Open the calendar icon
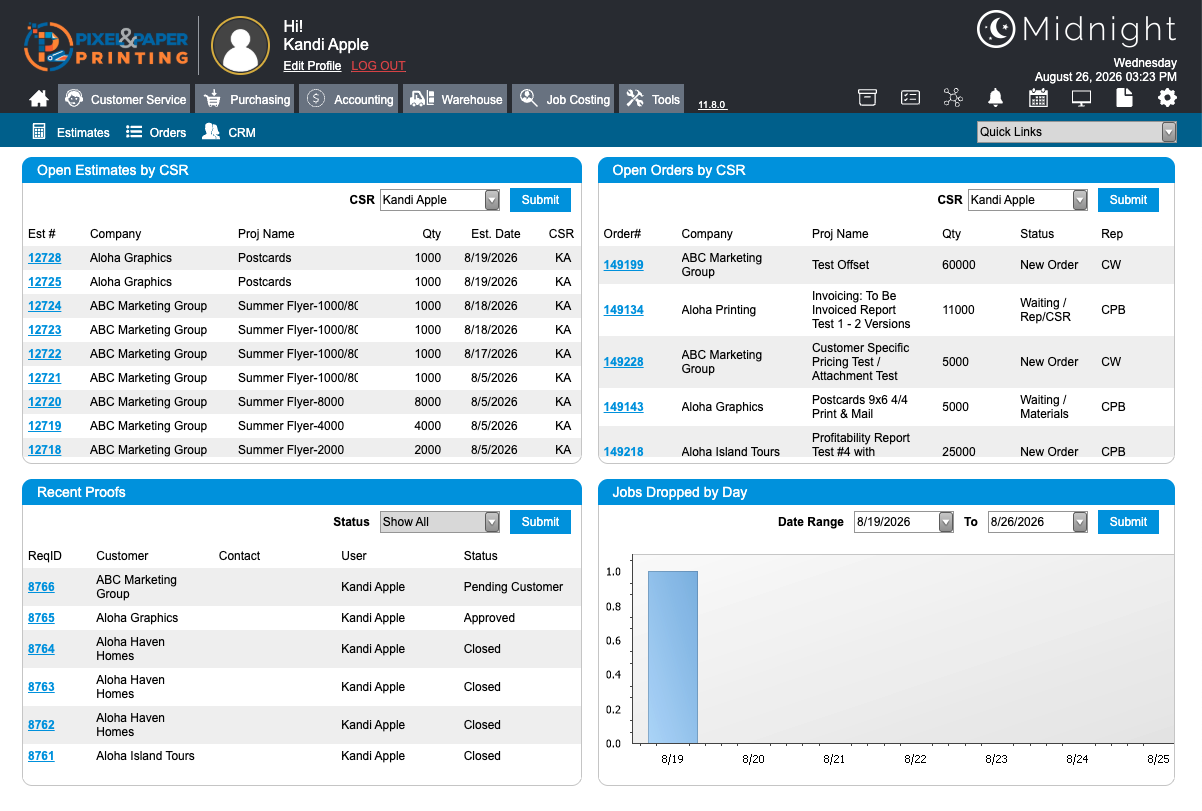1202x811 pixels. (1038, 97)
